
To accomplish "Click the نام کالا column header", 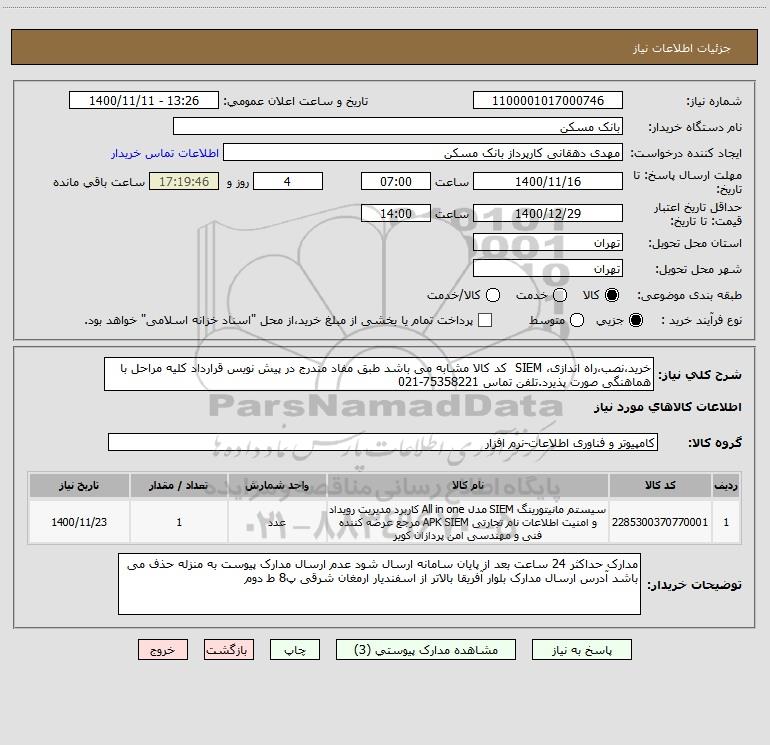I will 468,485.
